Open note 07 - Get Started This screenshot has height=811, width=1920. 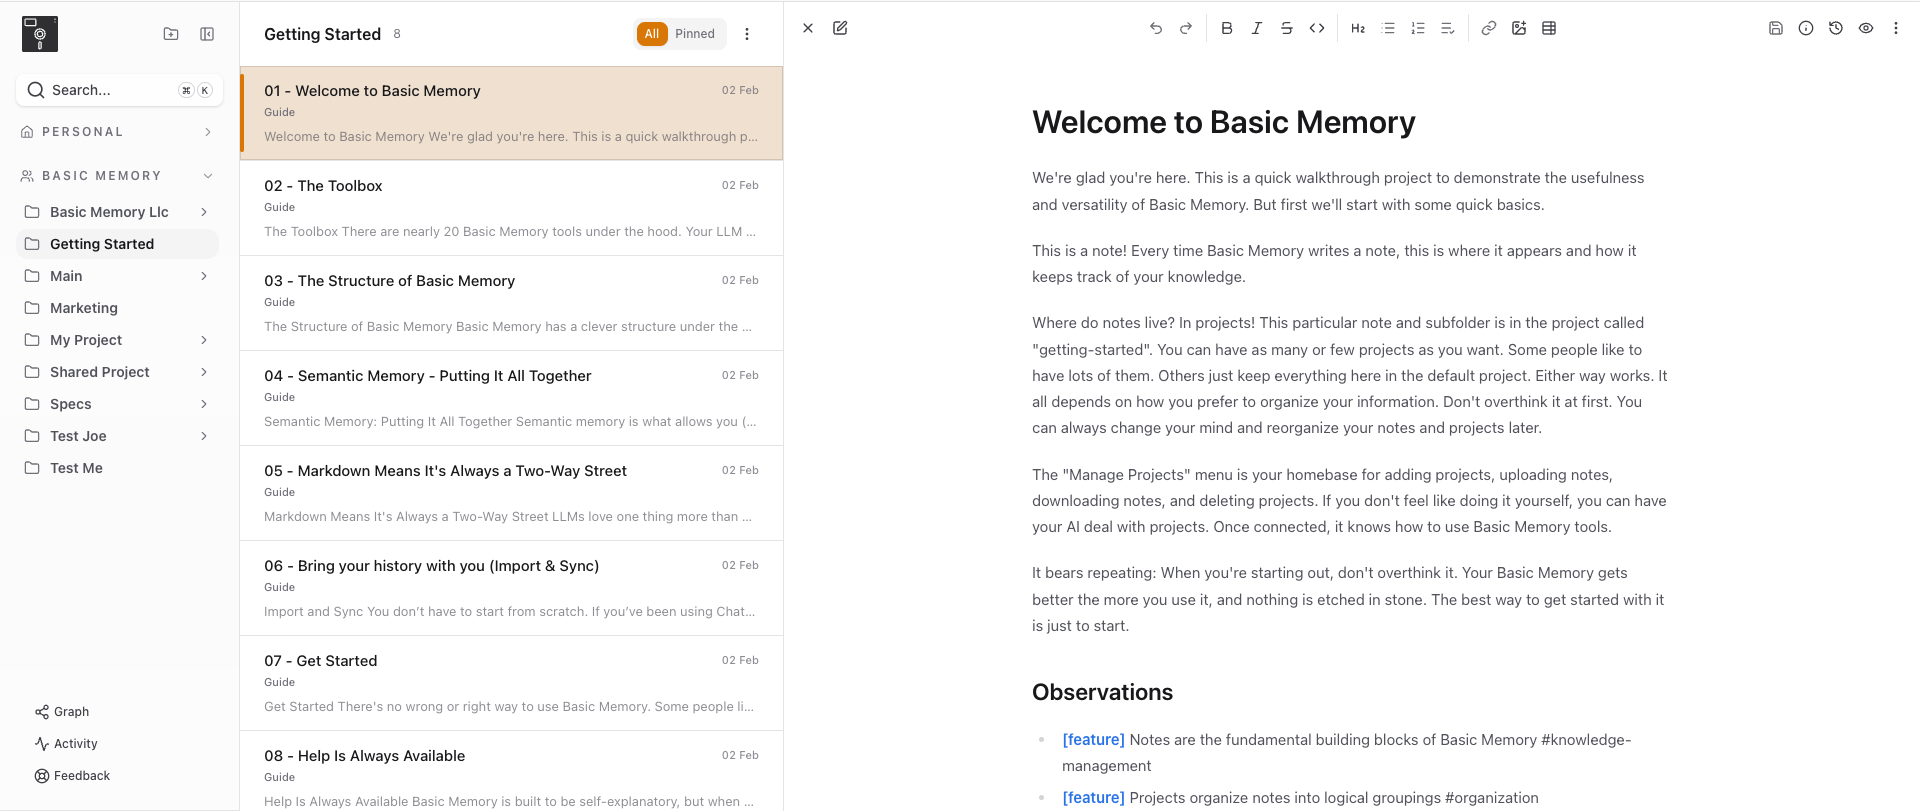pos(511,683)
